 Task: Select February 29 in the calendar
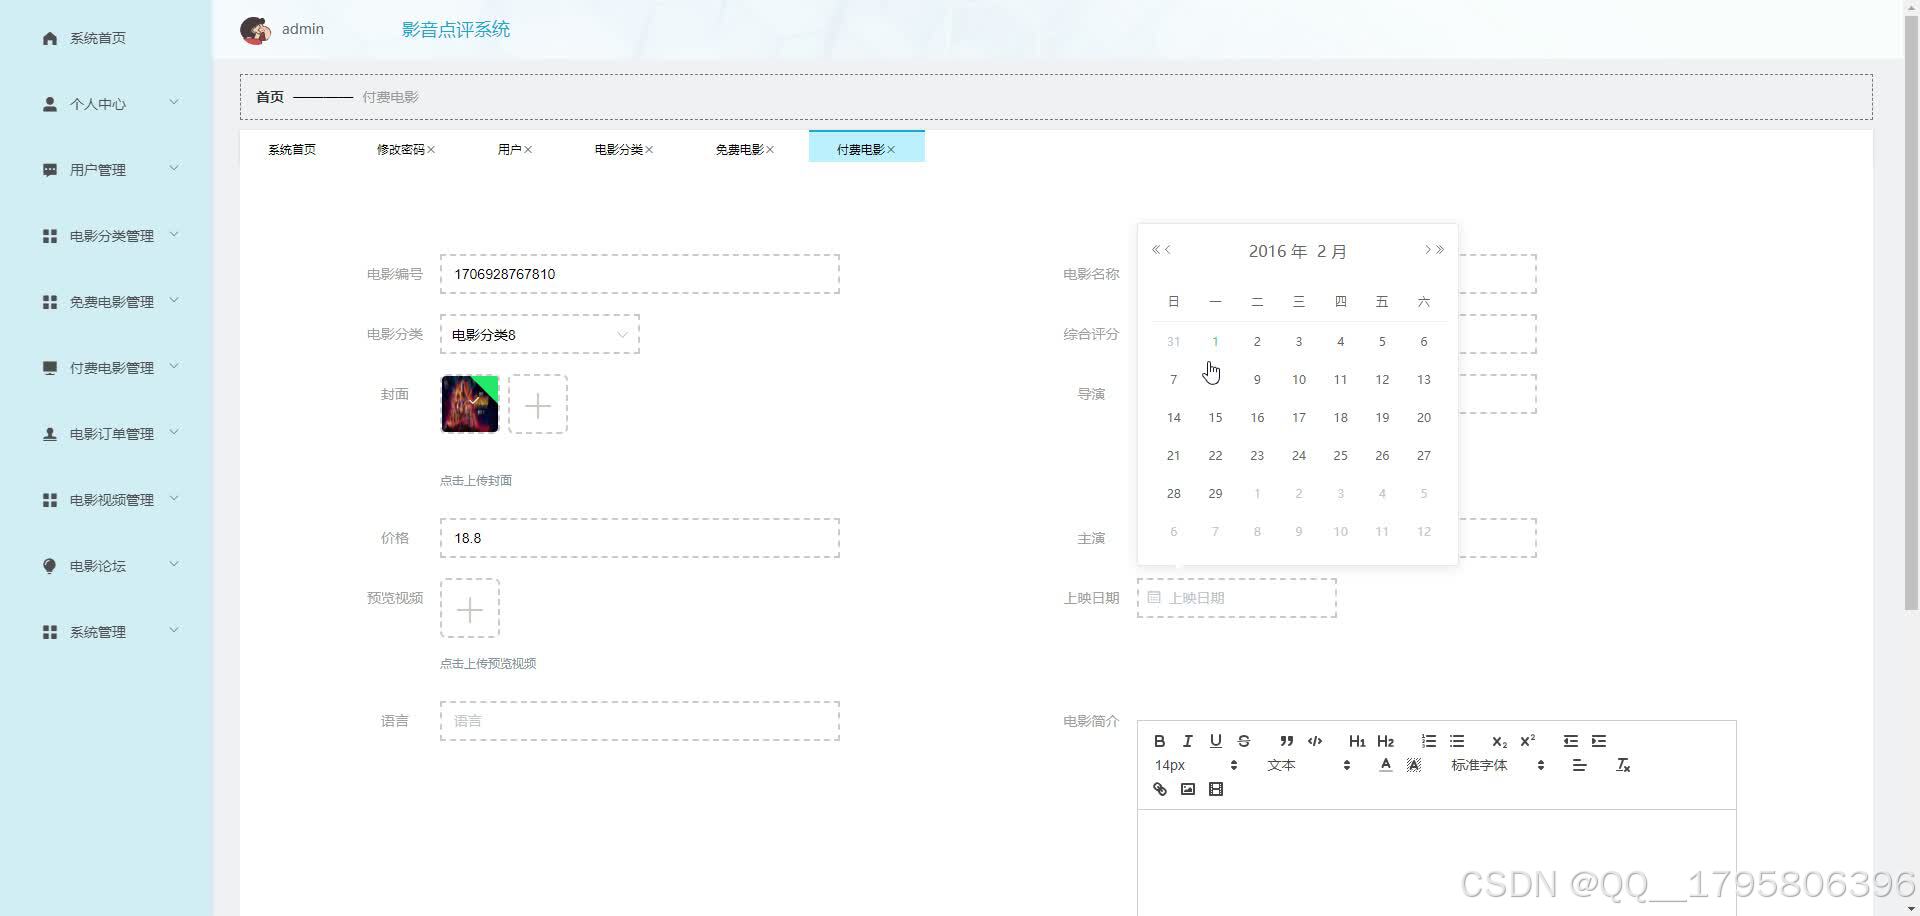(1215, 493)
